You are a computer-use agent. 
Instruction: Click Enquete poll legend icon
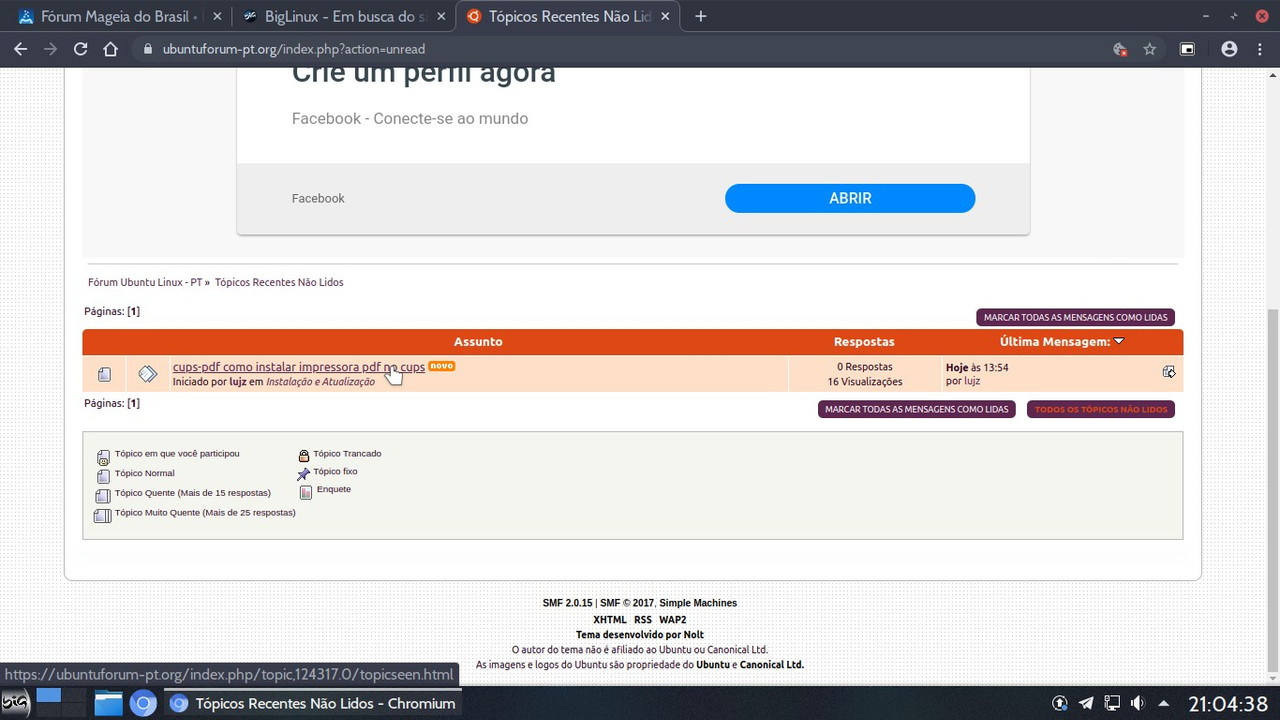[306, 491]
